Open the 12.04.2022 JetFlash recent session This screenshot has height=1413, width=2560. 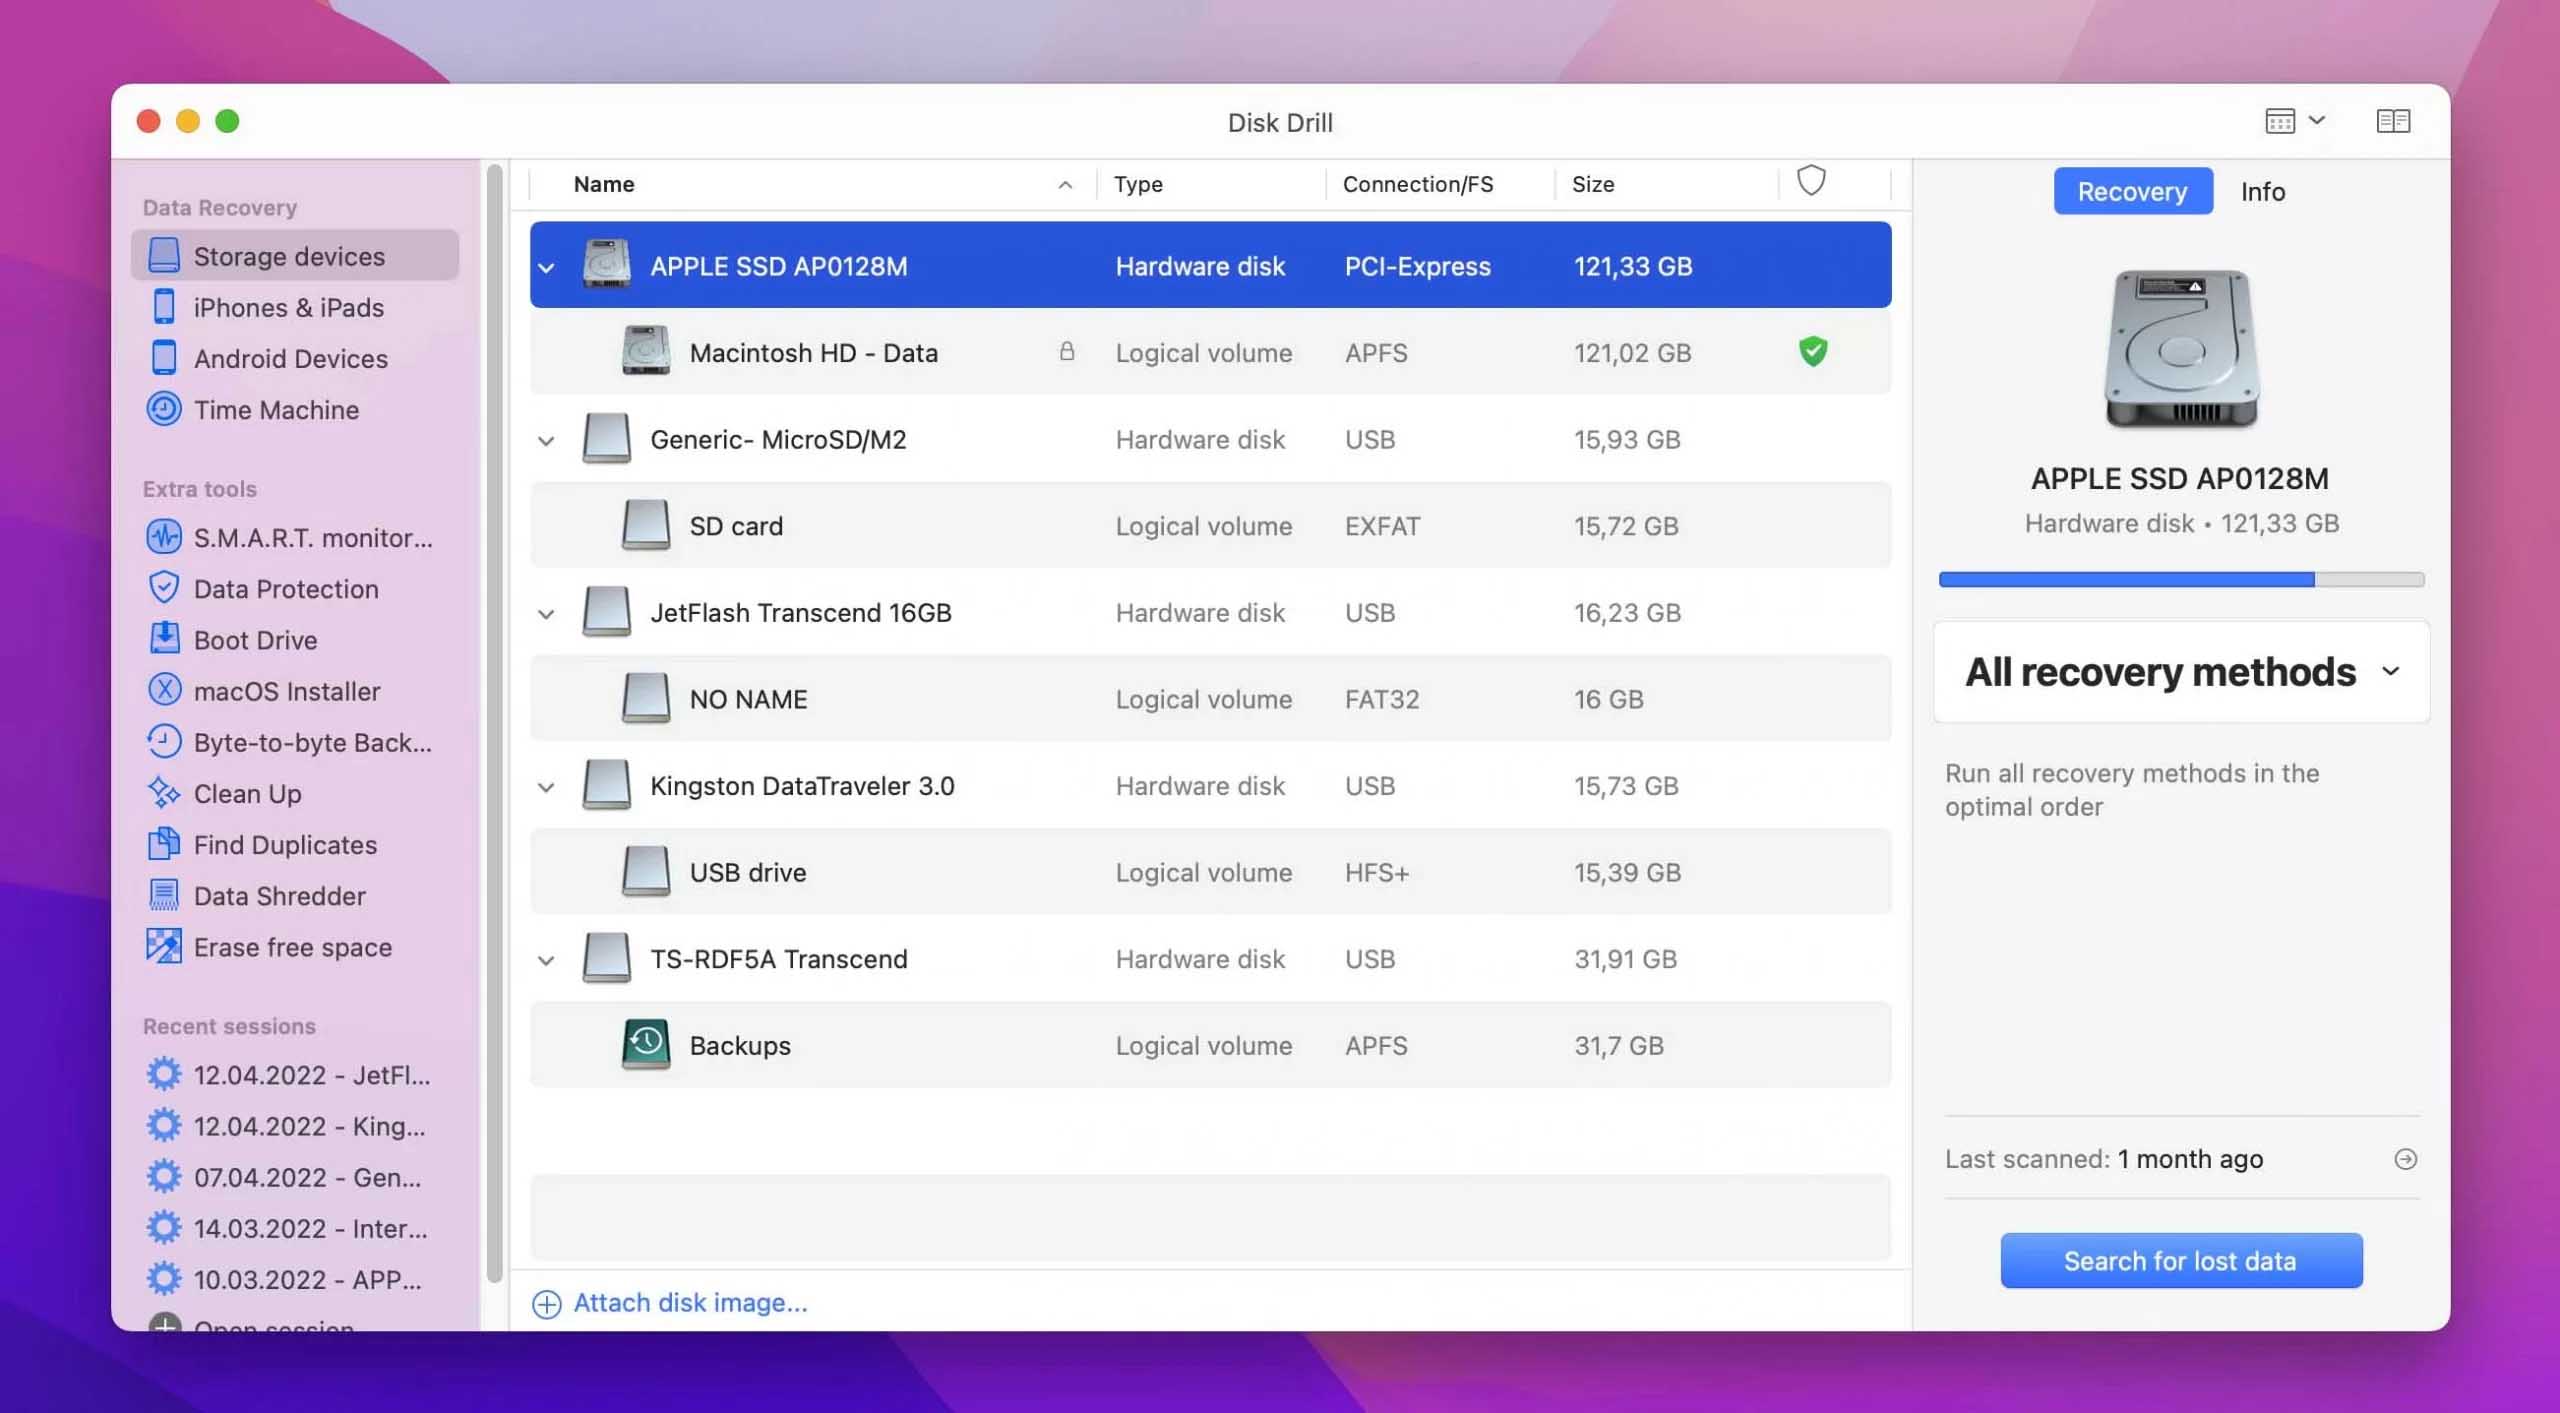(311, 1075)
